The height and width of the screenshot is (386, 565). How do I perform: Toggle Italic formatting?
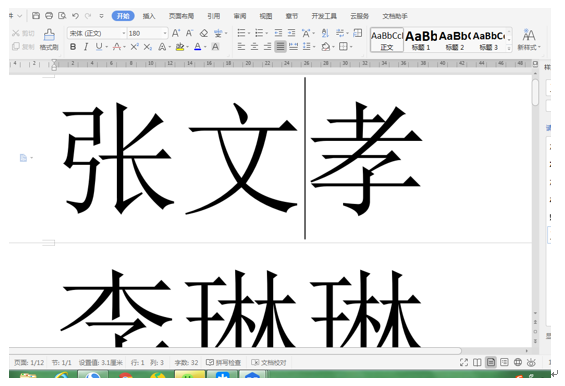(x=86, y=46)
